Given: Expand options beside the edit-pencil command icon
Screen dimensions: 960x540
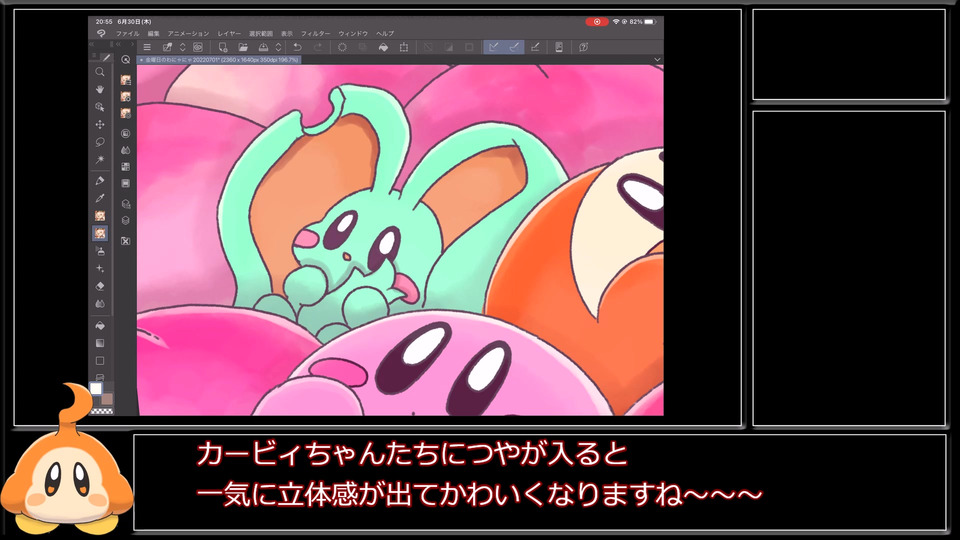Looking at the screenshot, I should pyautogui.click(x=182, y=47).
